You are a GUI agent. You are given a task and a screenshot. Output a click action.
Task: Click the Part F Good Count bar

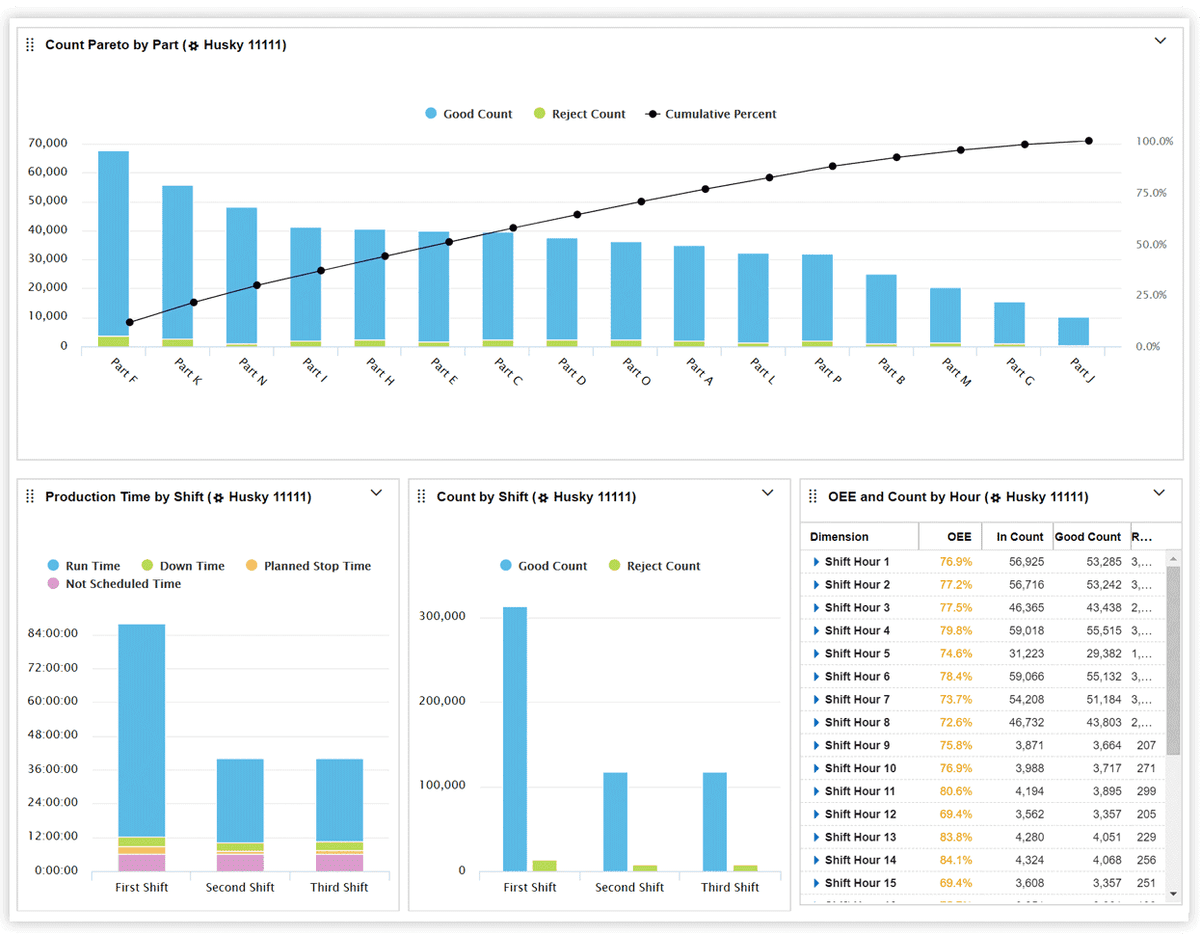coord(113,240)
